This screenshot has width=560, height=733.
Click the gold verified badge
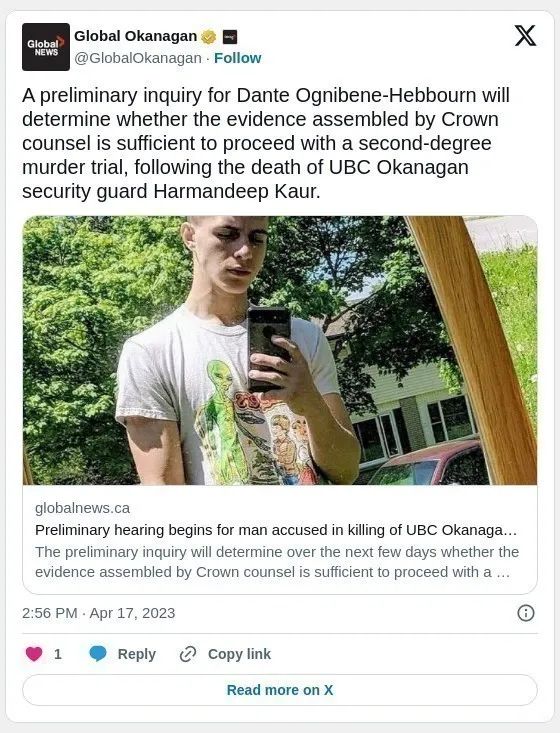point(208,36)
